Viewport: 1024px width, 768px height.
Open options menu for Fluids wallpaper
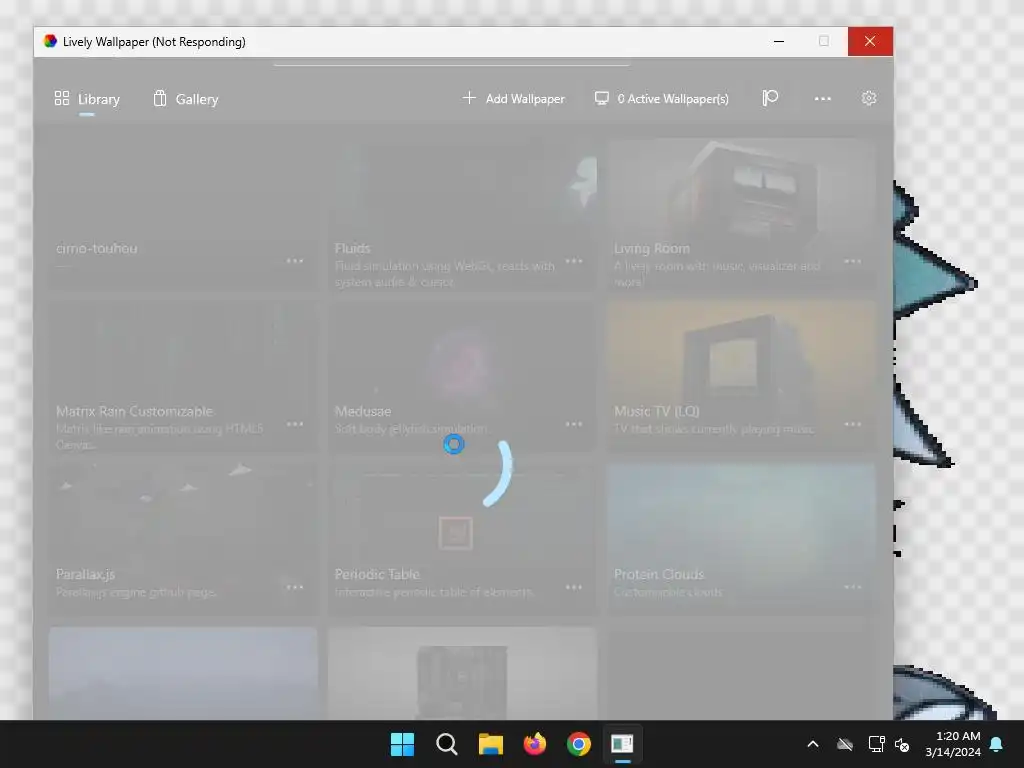click(573, 261)
